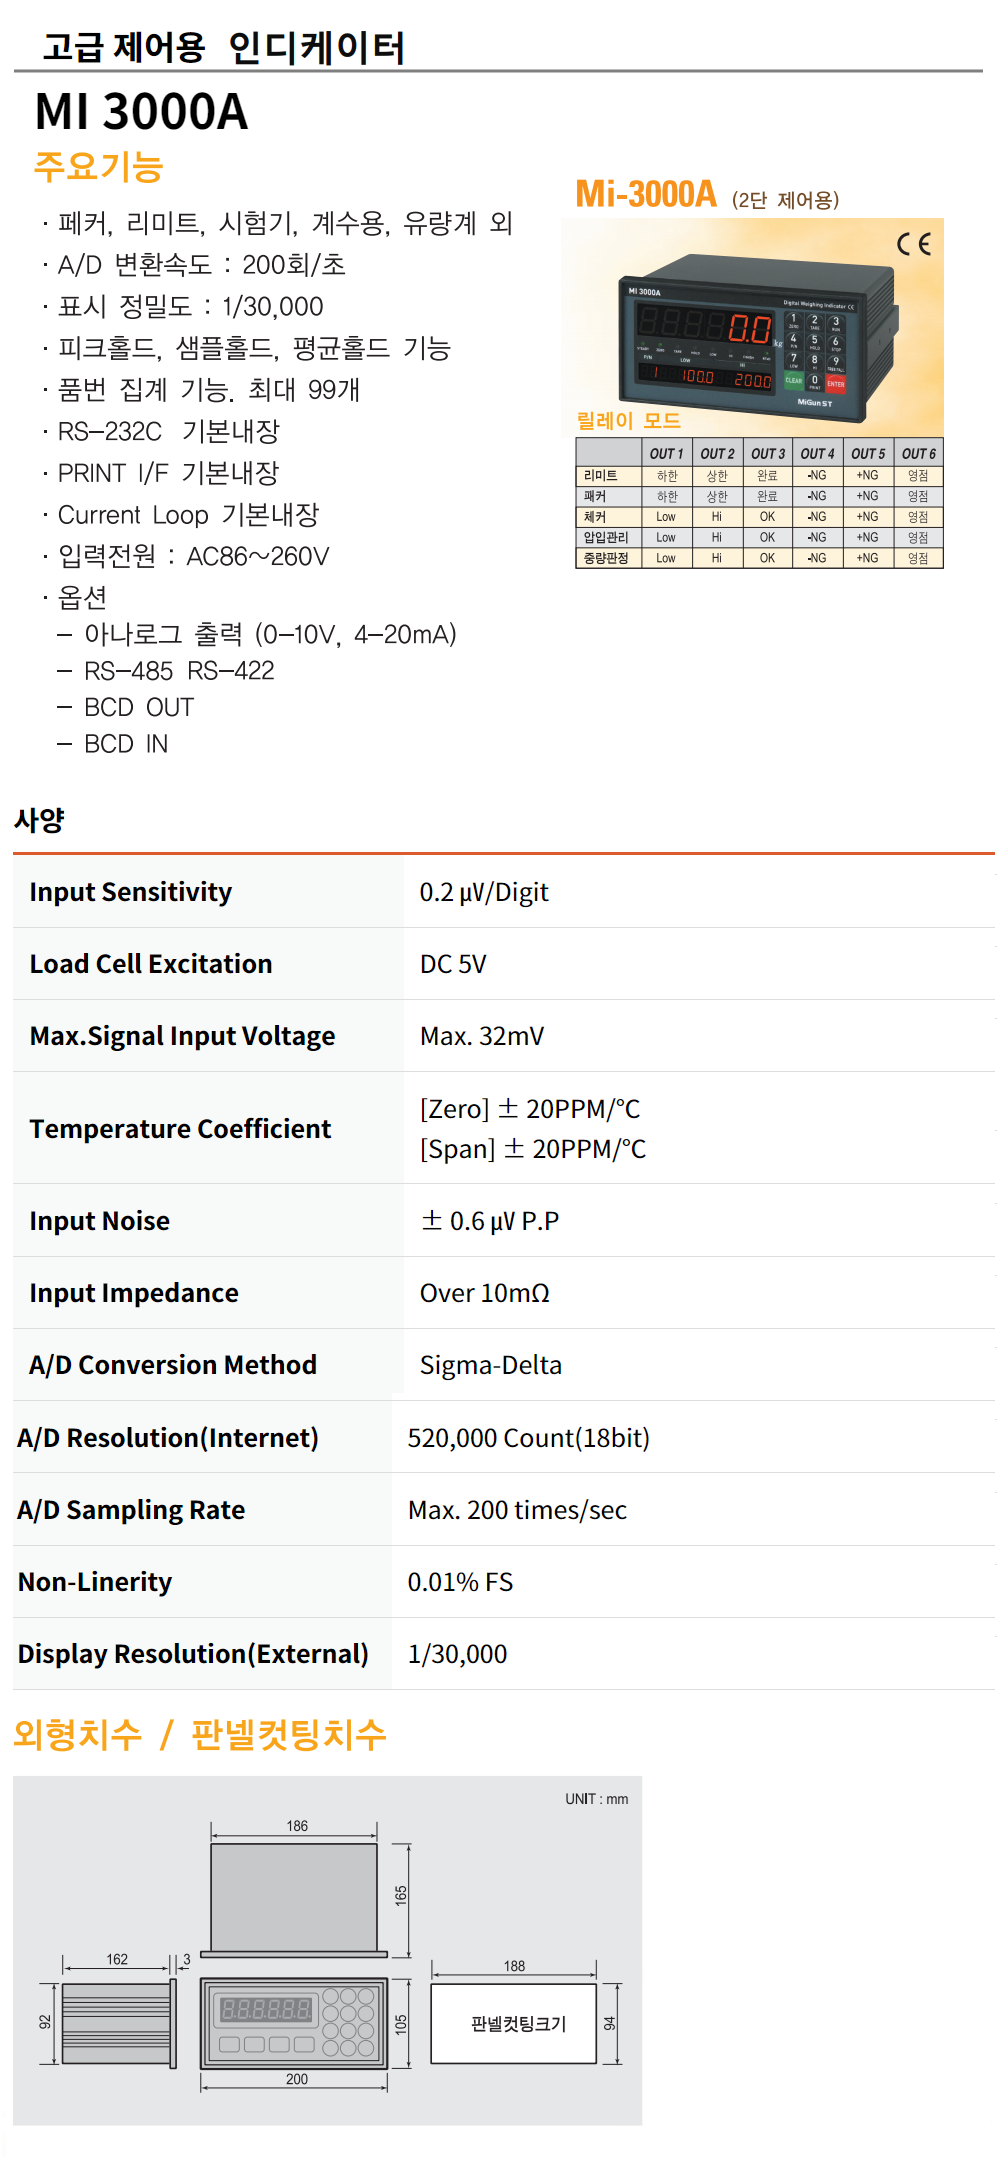This screenshot has width=997, height=2161.
Task: Click the 체커 row label in relay table
Action: [596, 517]
